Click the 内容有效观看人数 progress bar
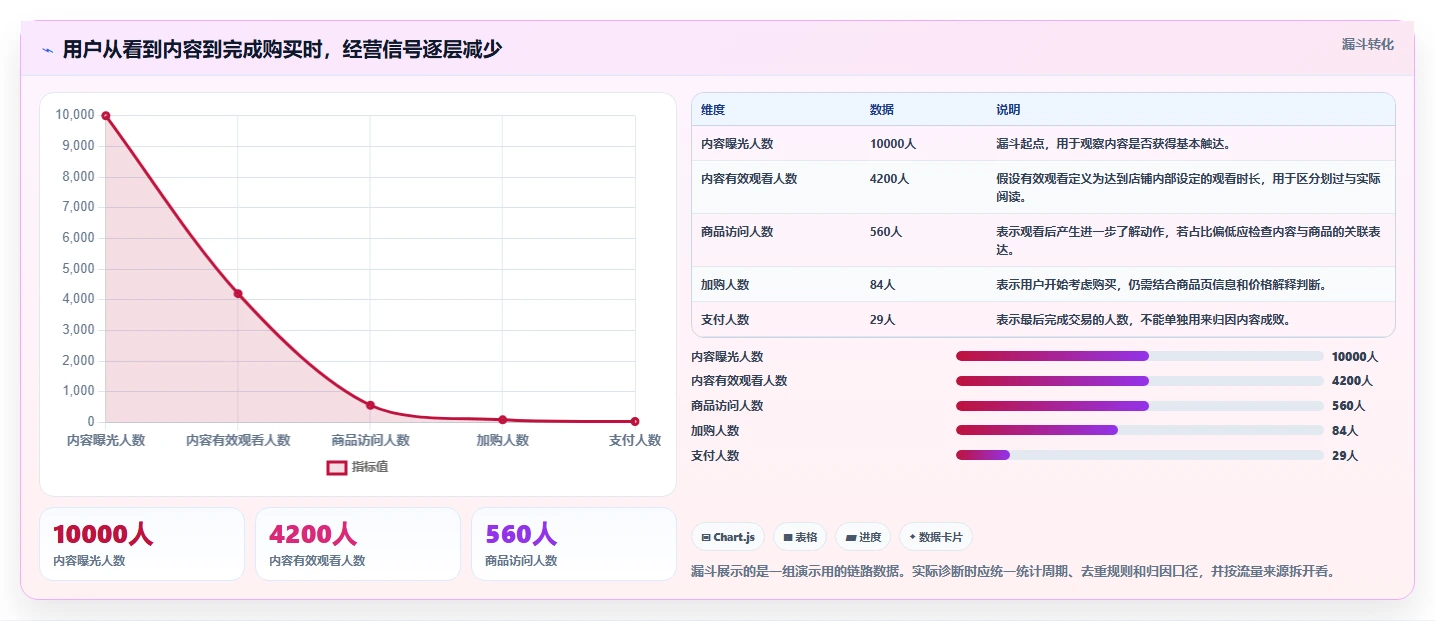The height and width of the screenshot is (621, 1435). pos(1140,381)
